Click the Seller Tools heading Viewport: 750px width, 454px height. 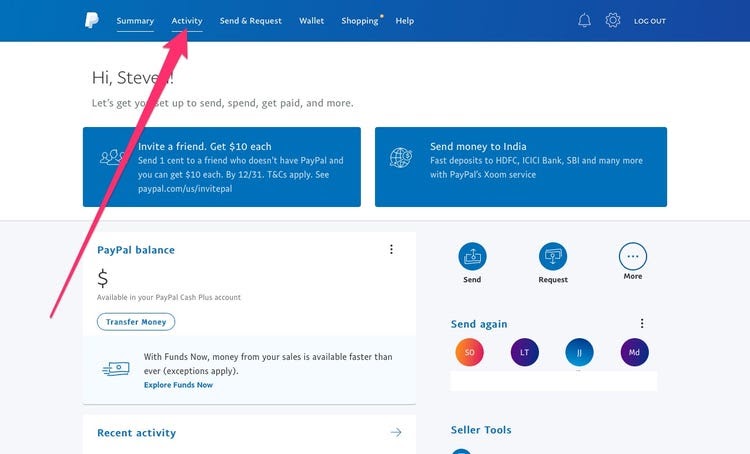tap(481, 430)
